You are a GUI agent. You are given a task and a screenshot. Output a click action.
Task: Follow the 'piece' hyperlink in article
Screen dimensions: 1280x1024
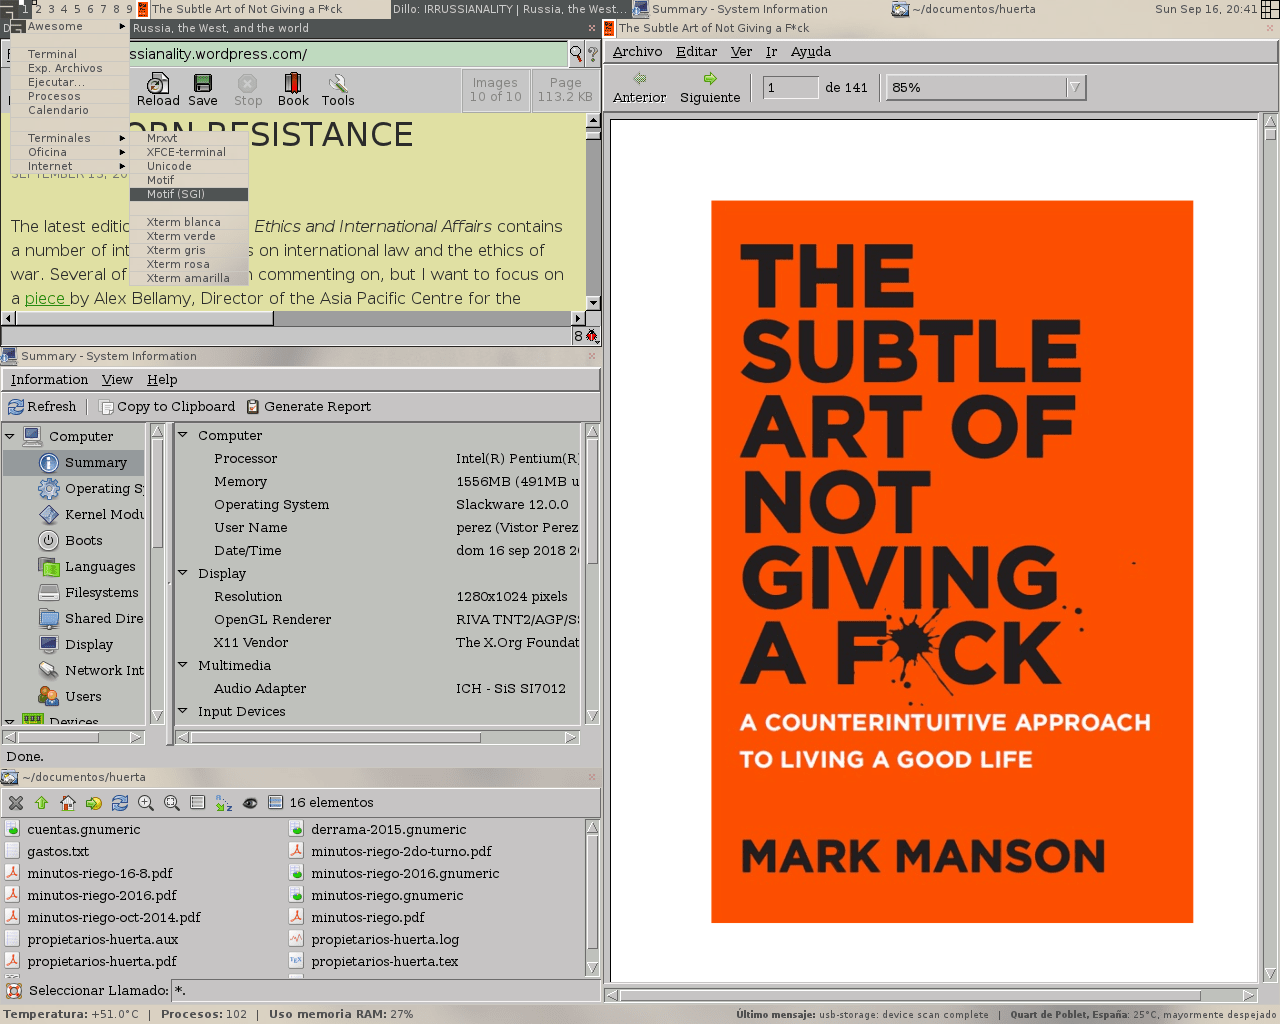pyautogui.click(x=44, y=298)
